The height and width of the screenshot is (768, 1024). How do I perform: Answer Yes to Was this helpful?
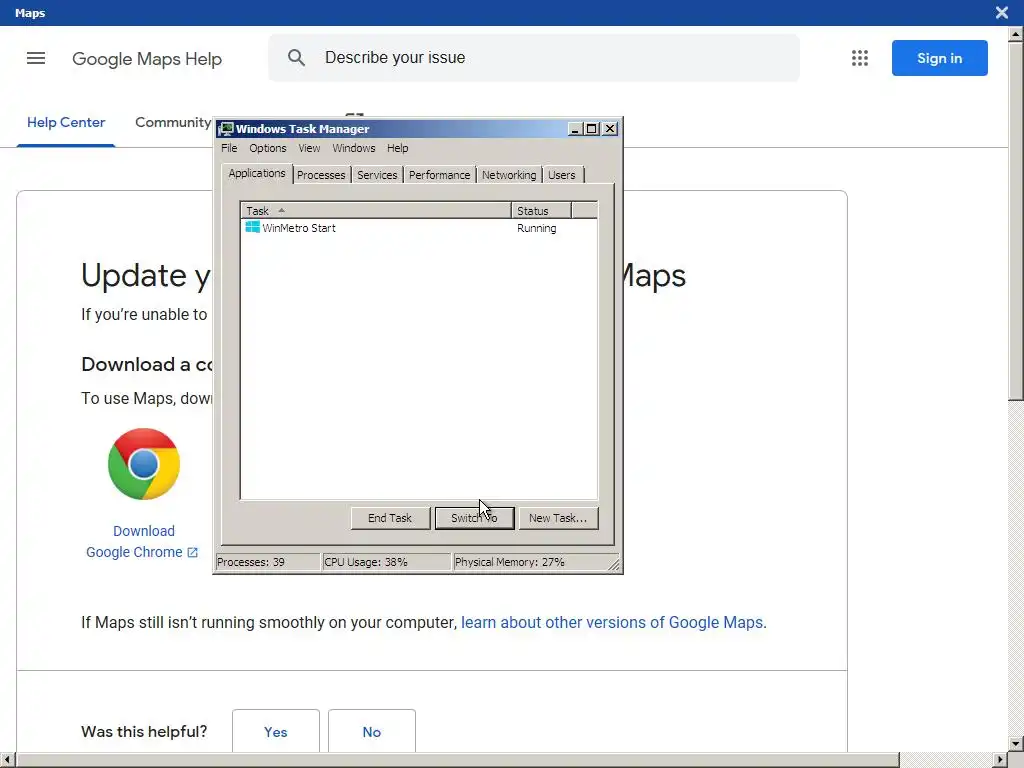point(276,731)
